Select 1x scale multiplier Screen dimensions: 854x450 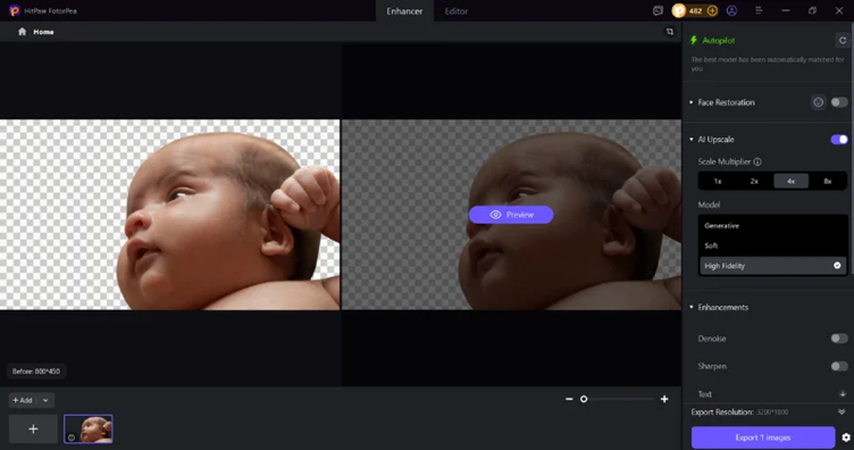tap(718, 181)
